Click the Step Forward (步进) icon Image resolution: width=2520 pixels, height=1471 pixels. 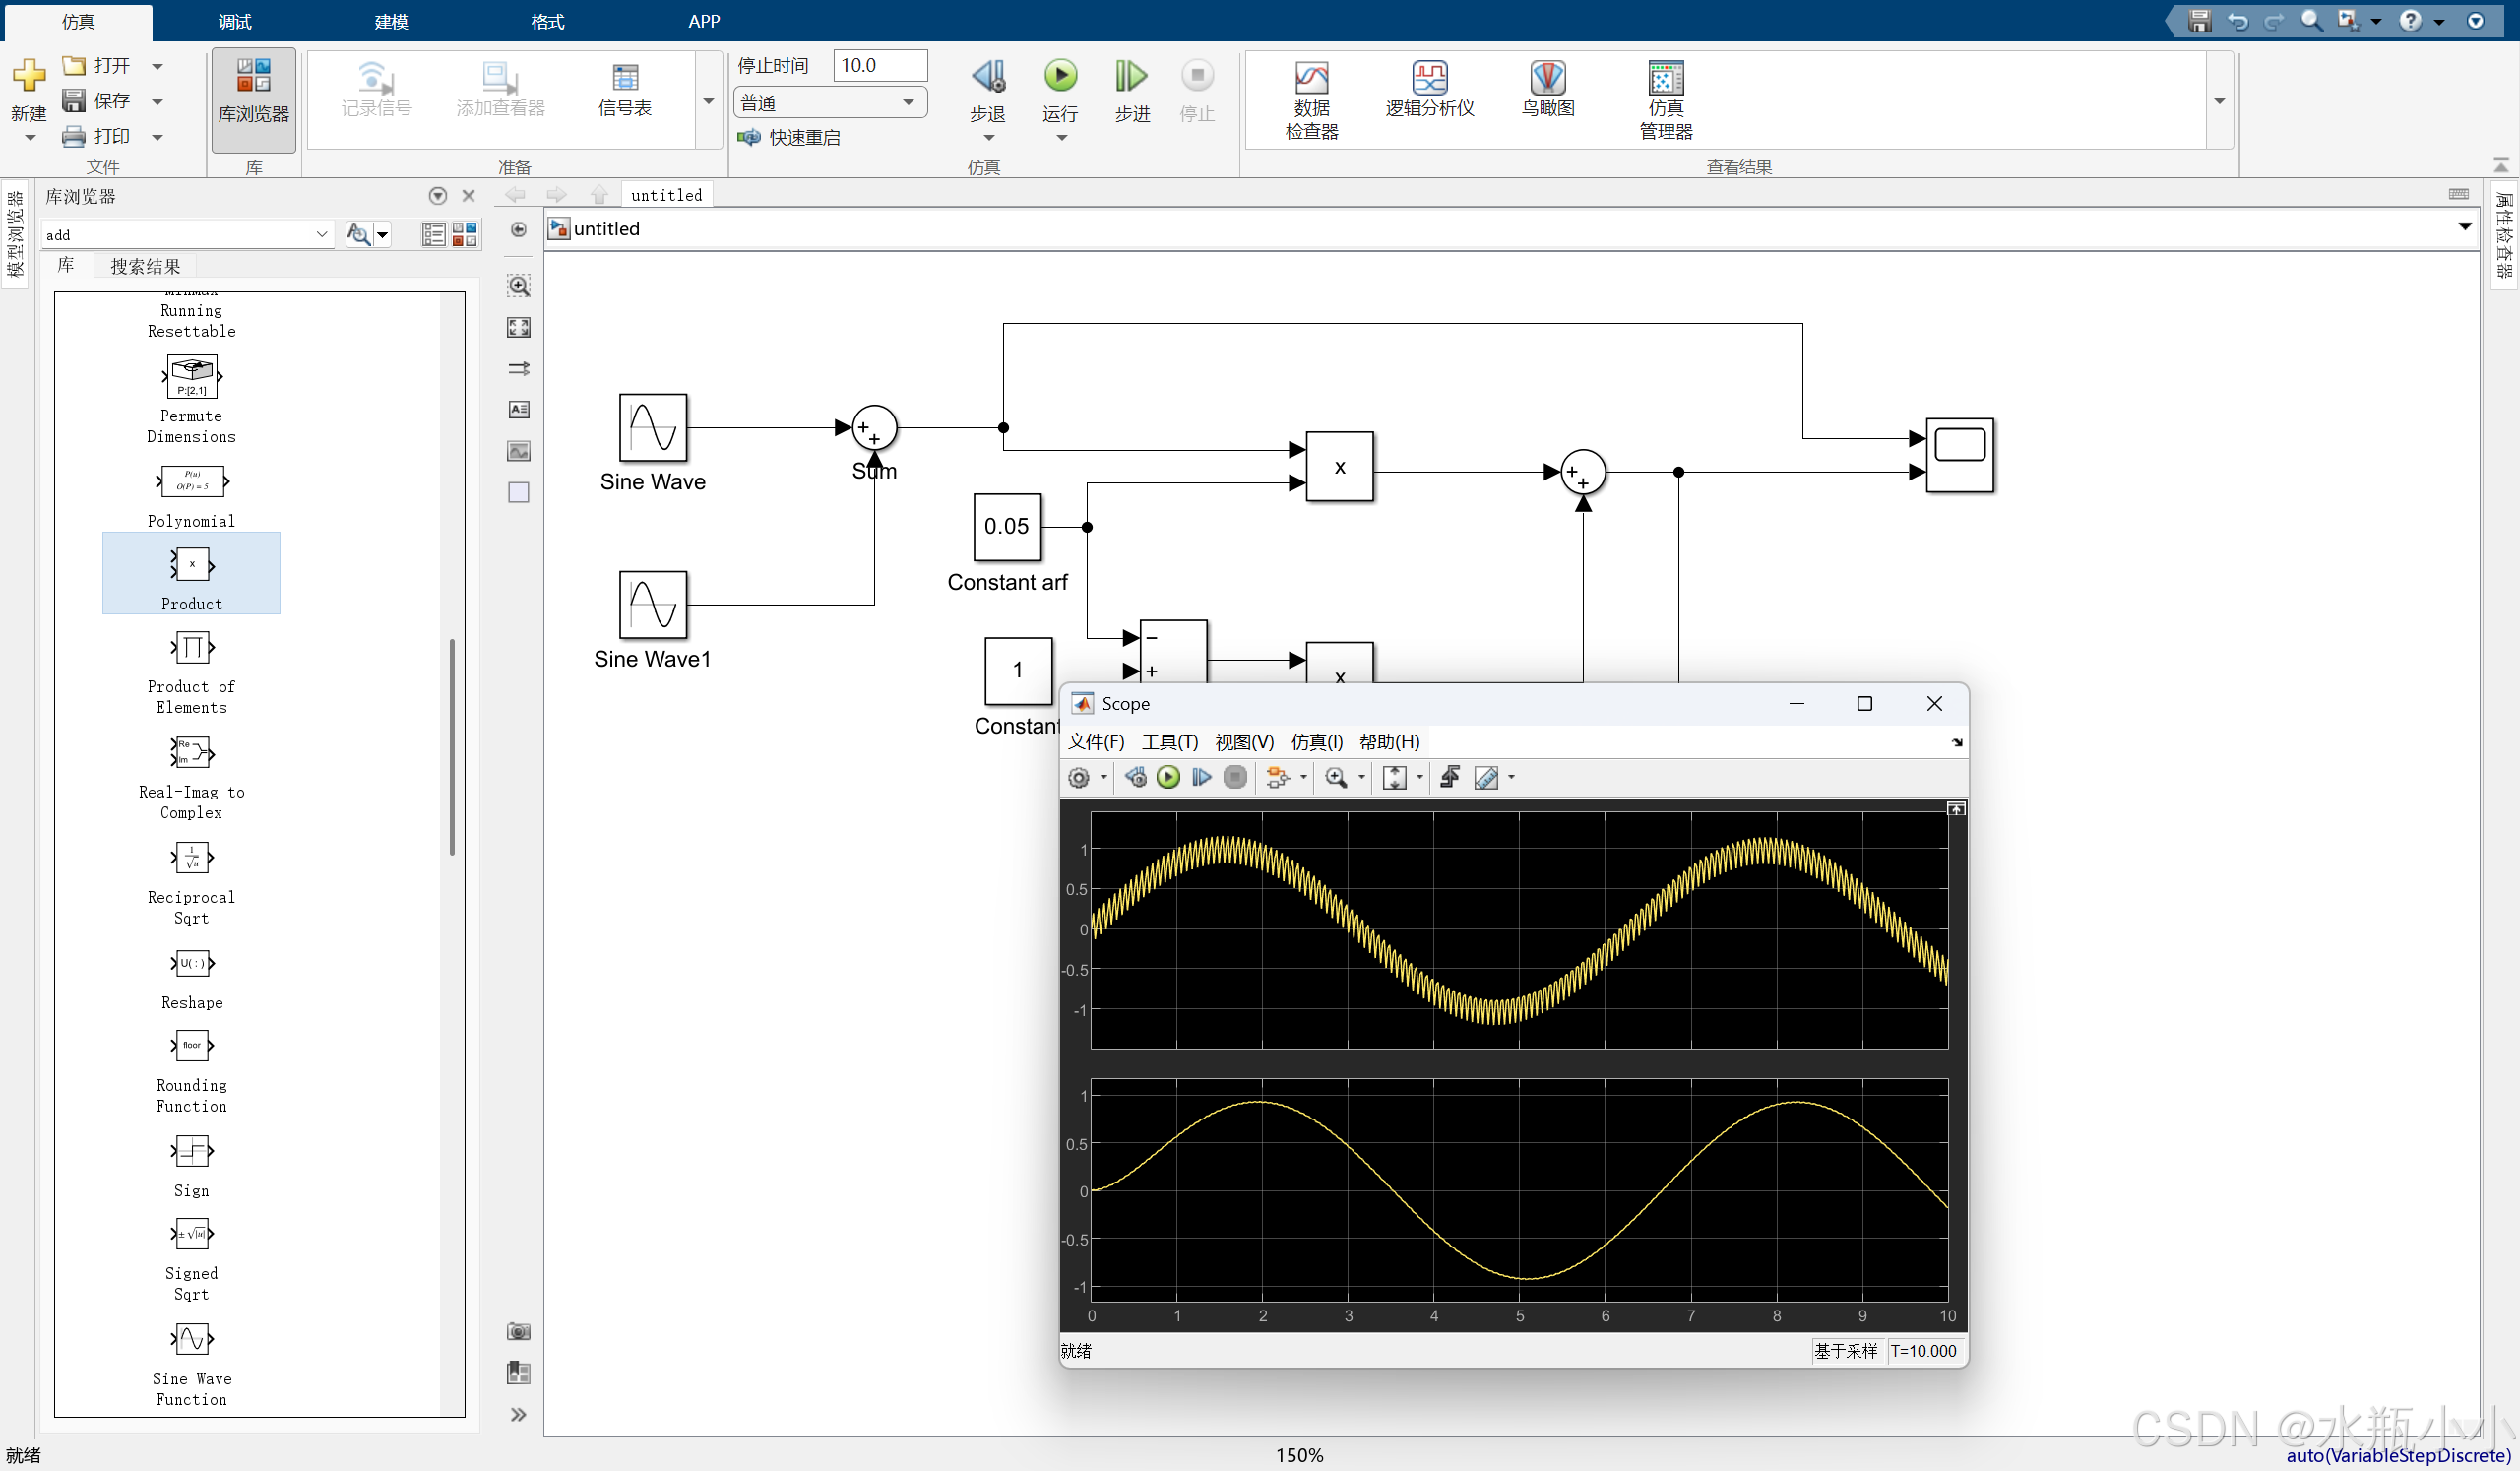coord(1131,76)
